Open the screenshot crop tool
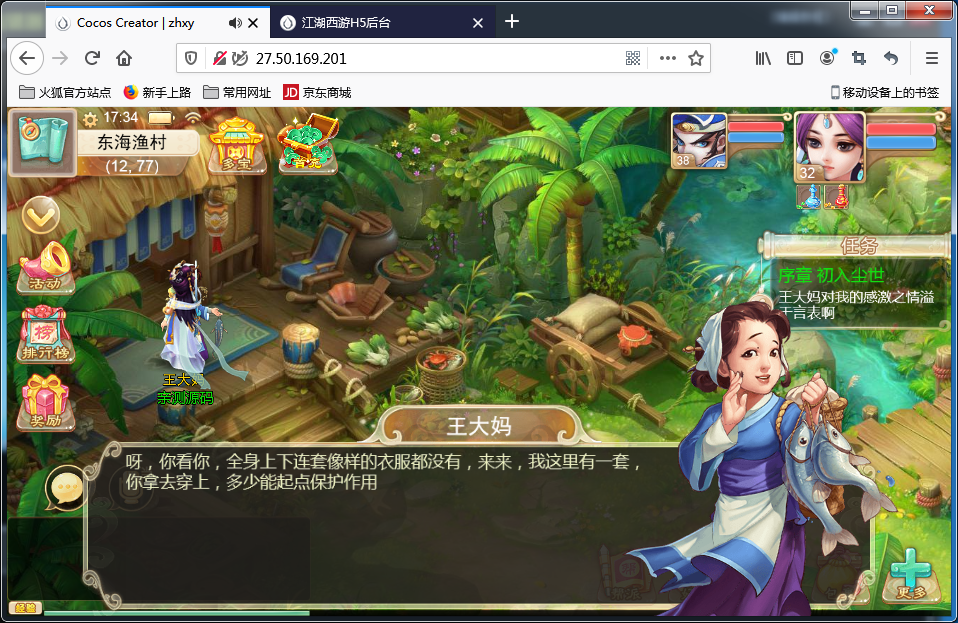This screenshot has width=958, height=623. (859, 58)
